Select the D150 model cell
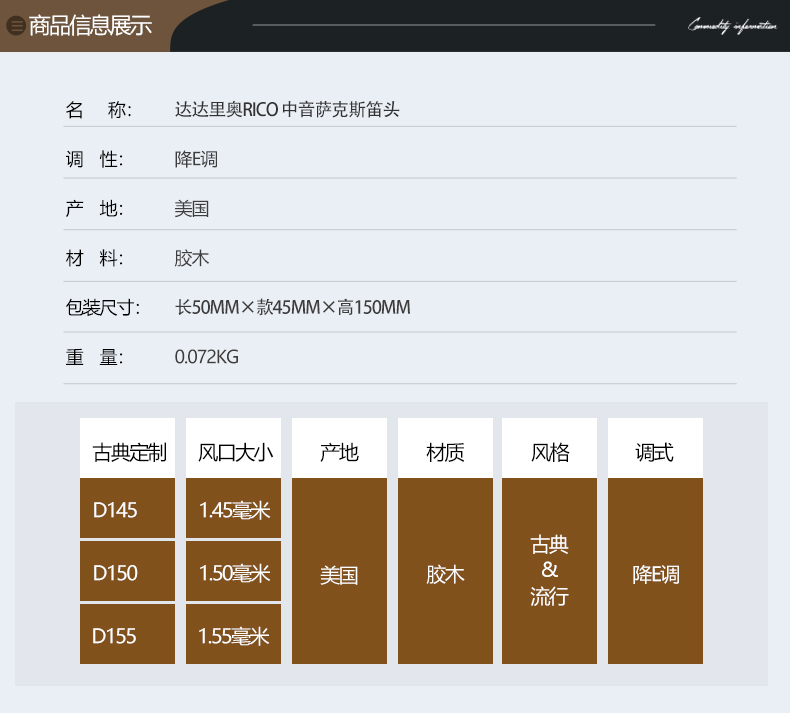The image size is (790, 713). (x=127, y=571)
